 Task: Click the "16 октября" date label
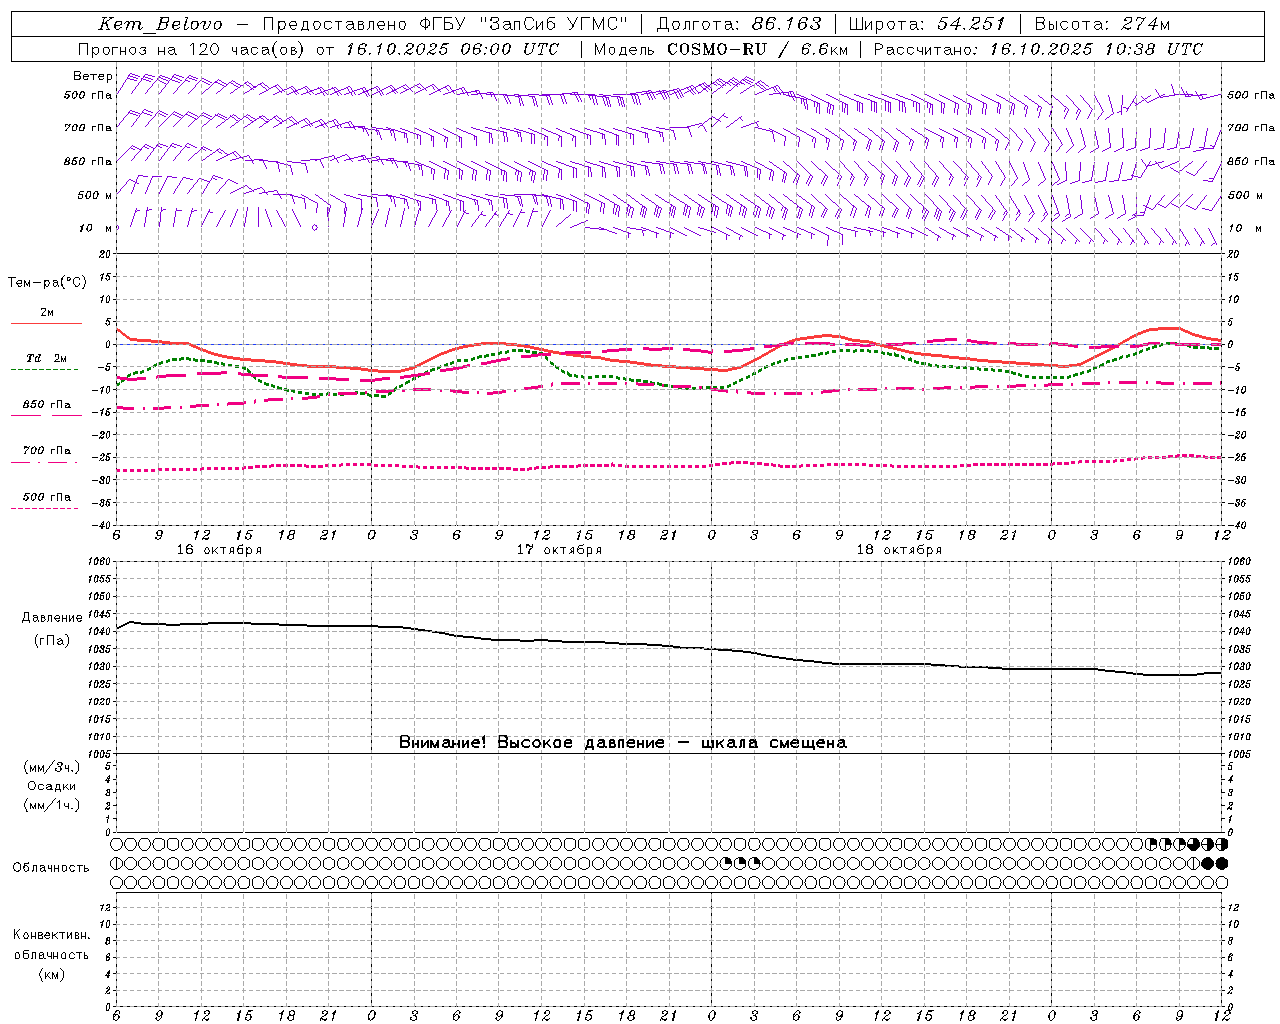pos(219,550)
